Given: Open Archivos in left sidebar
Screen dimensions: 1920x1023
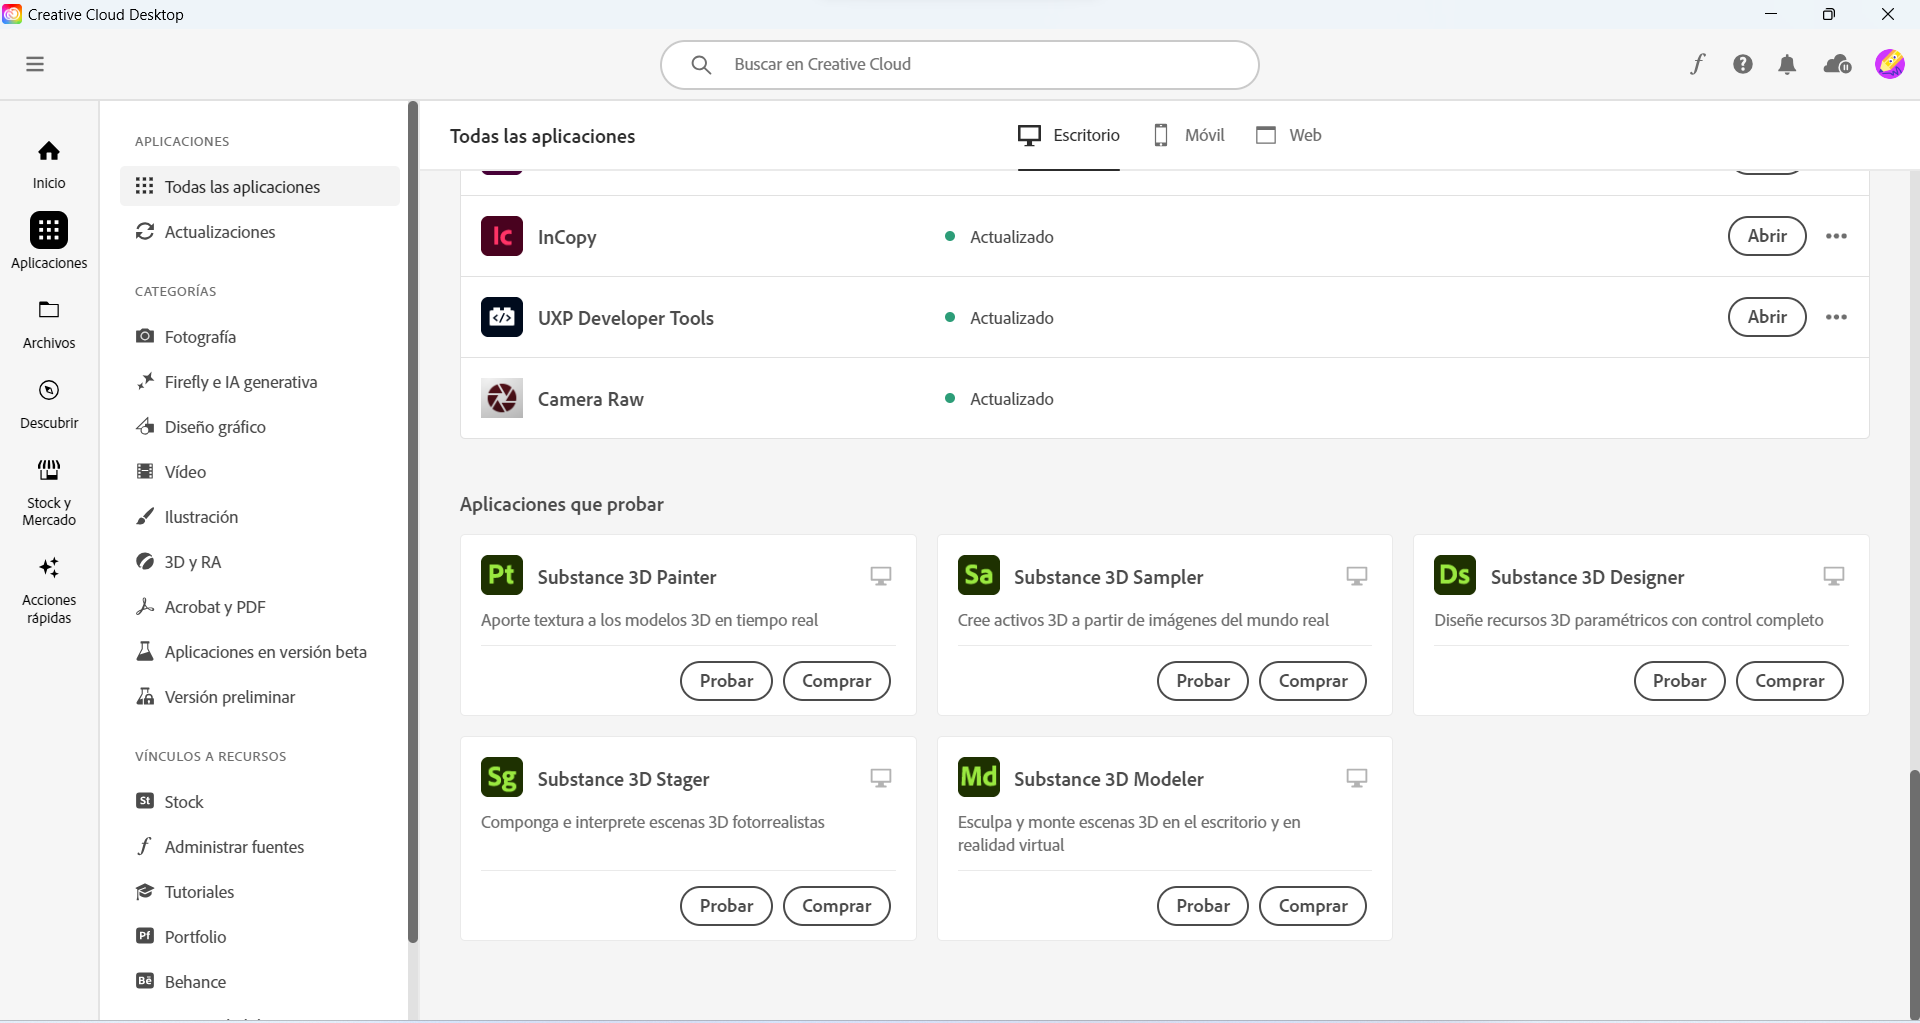Looking at the screenshot, I should [49, 323].
